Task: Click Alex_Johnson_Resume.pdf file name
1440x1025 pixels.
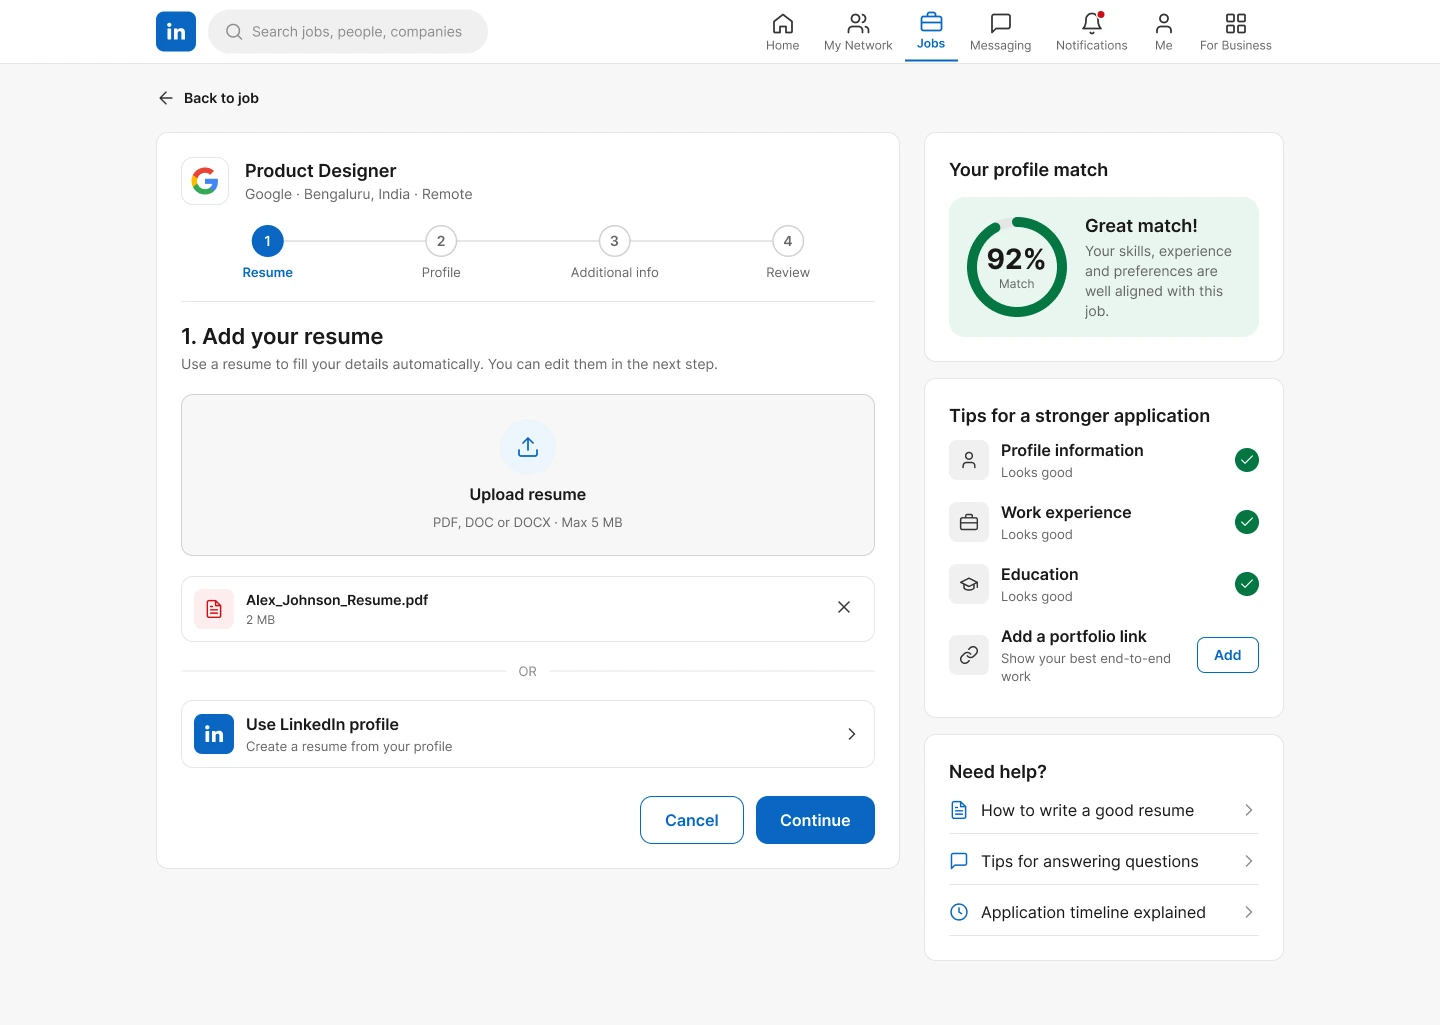Action: tap(337, 600)
